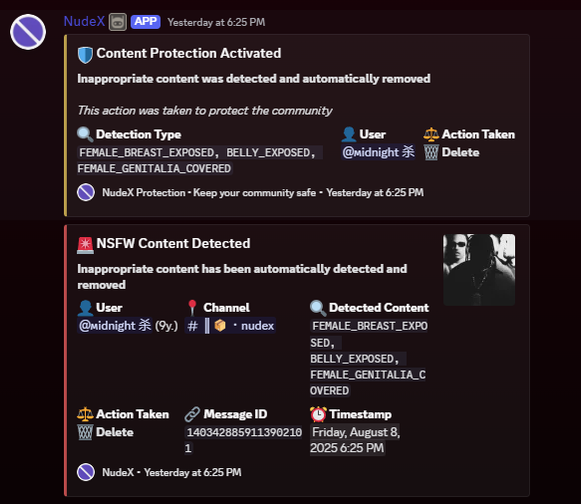Image resolution: width=581 pixels, height=504 pixels.
Task: Click the Friday, August 8, 2025 timestamp value
Action: click(355, 440)
